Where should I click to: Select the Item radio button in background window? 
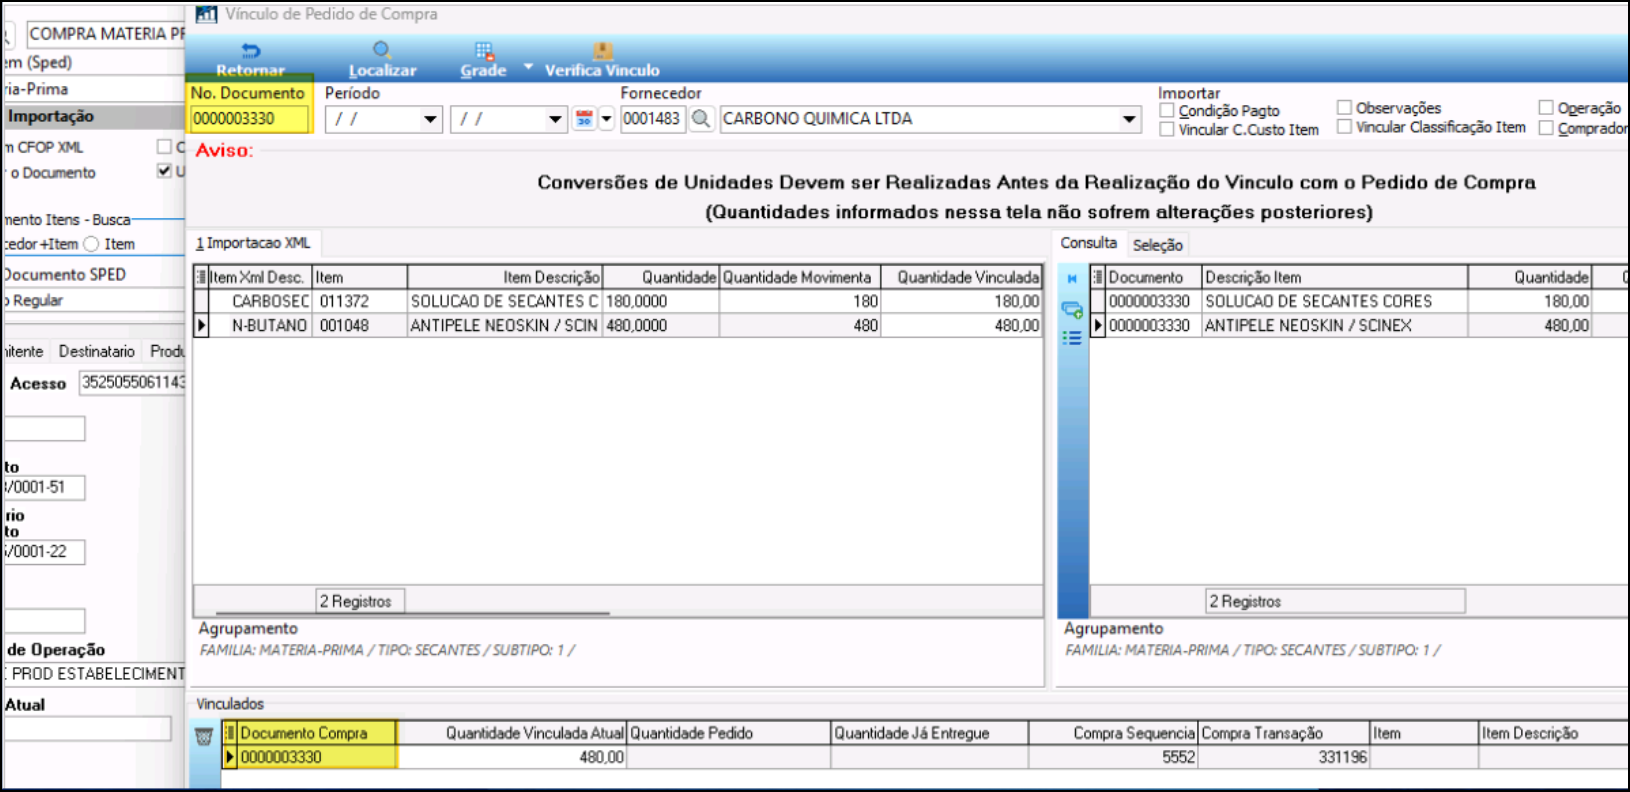pos(91,244)
